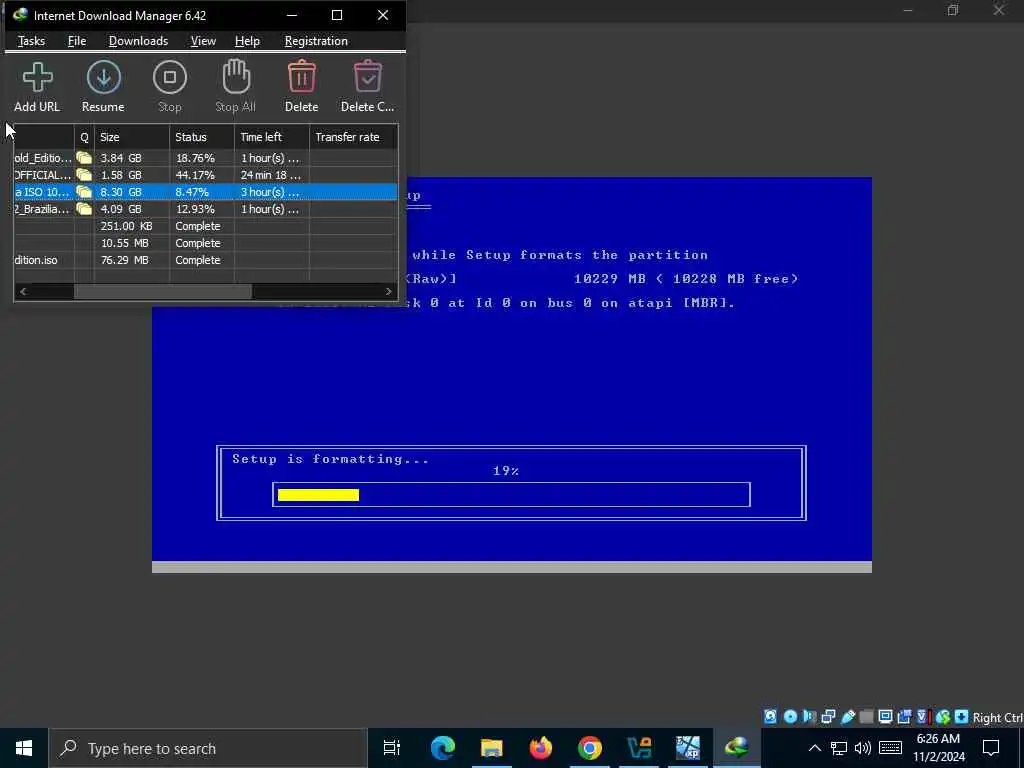This screenshot has height=768, width=1024.
Task: Switch to the XP virtual machine taskbar icon
Action: click(688, 748)
